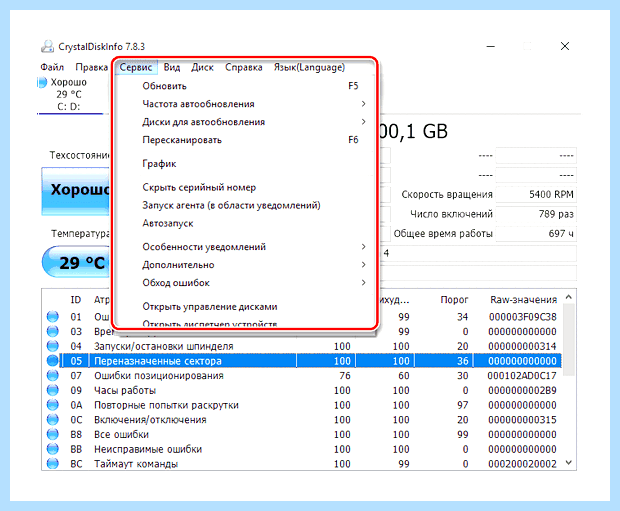Click the ID column header
The height and width of the screenshot is (511, 620).
coord(76,300)
